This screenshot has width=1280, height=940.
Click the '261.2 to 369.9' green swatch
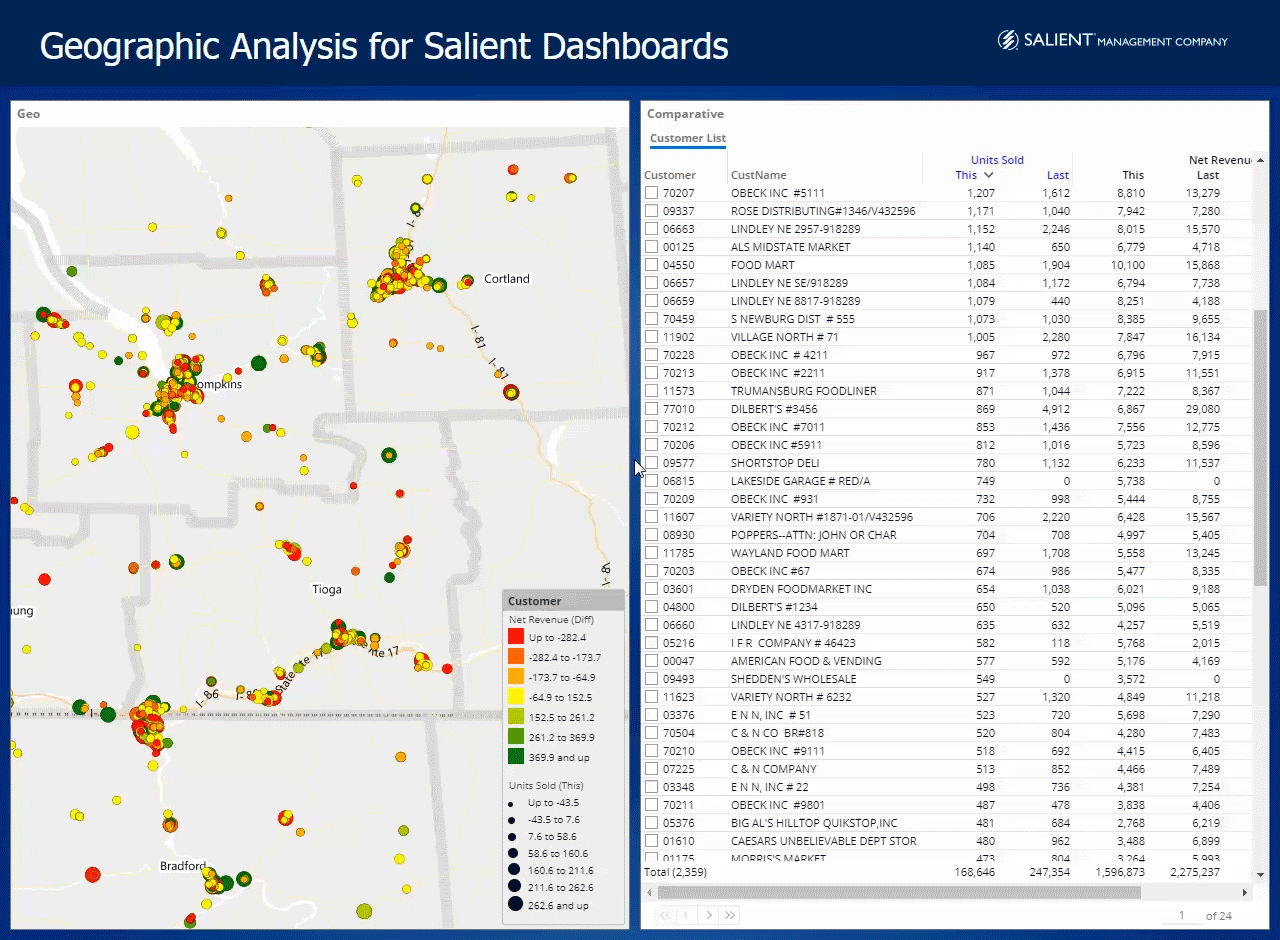(516, 737)
